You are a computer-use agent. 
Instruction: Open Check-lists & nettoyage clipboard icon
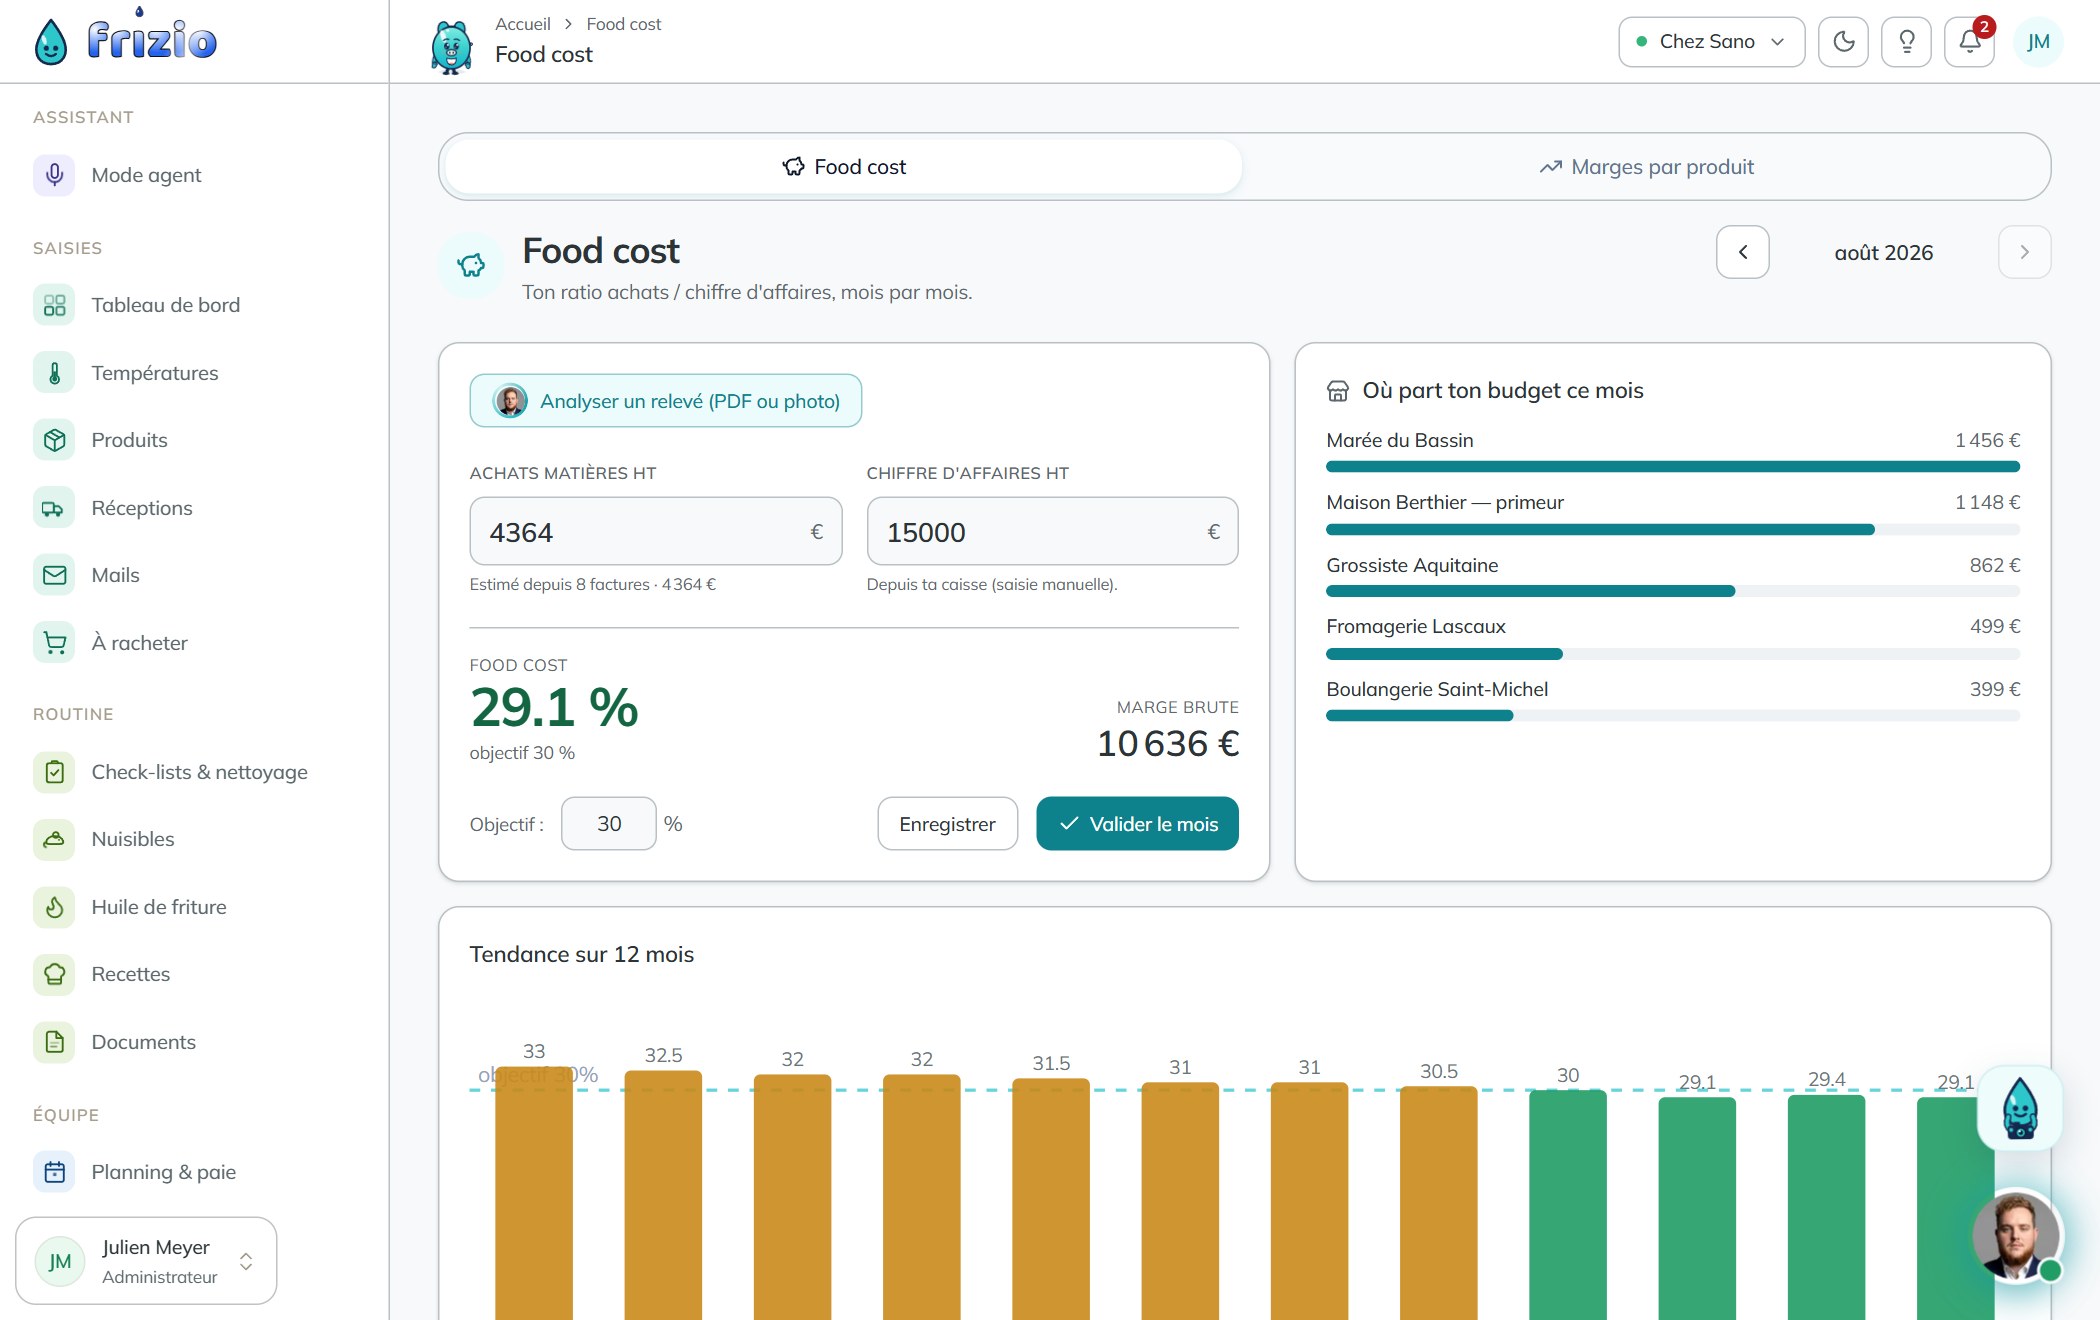tap(54, 772)
